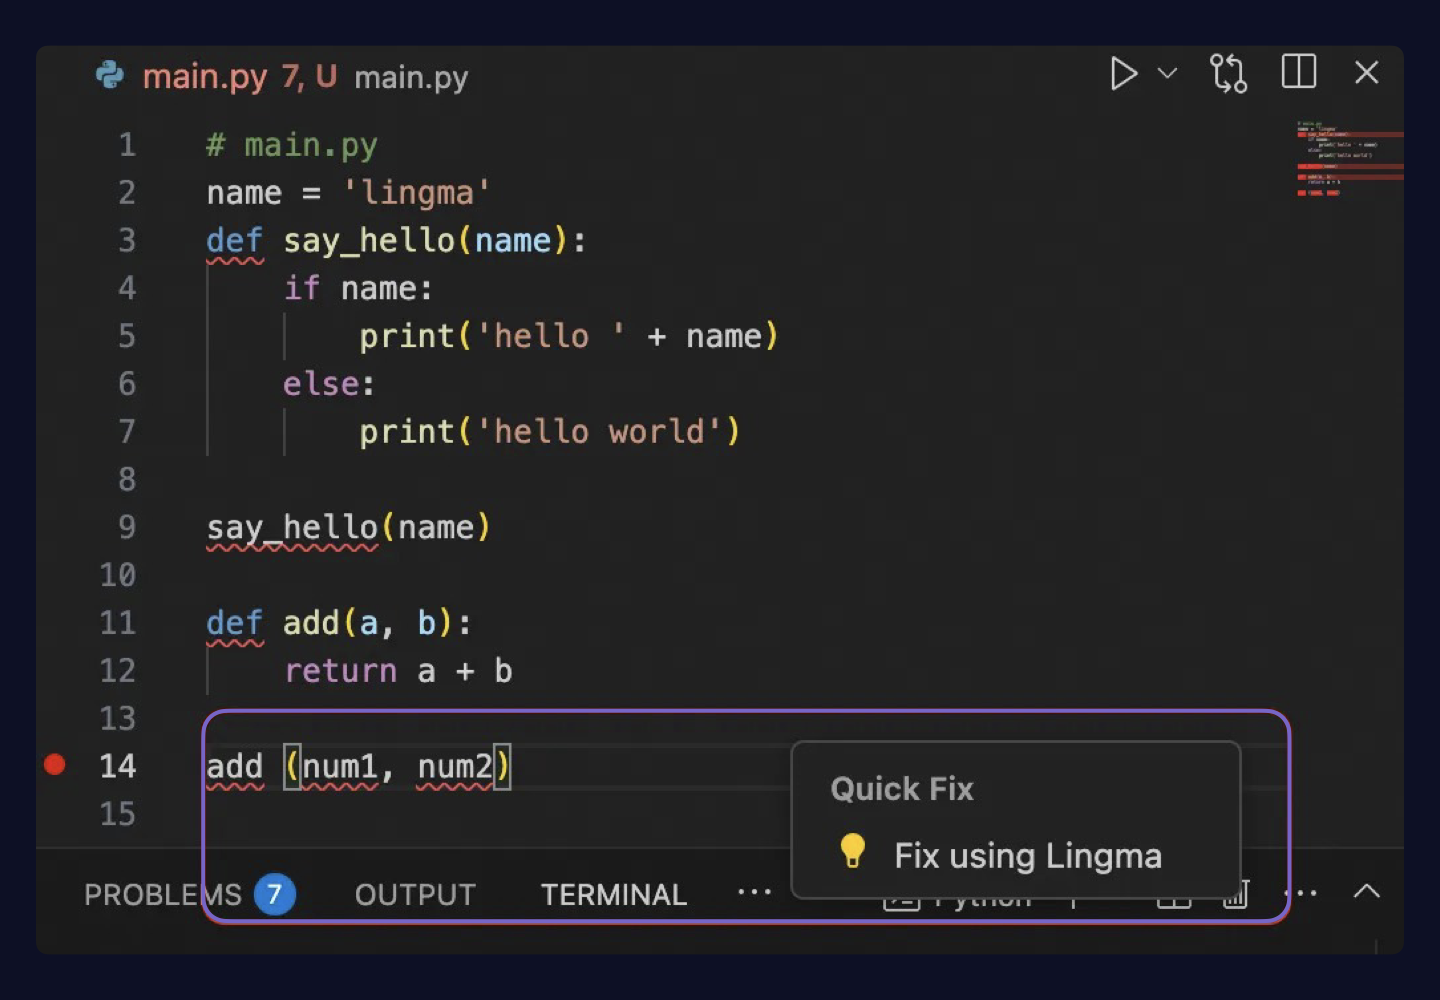Click line number 14 in the gutter
1440x1000 pixels.
point(118,766)
